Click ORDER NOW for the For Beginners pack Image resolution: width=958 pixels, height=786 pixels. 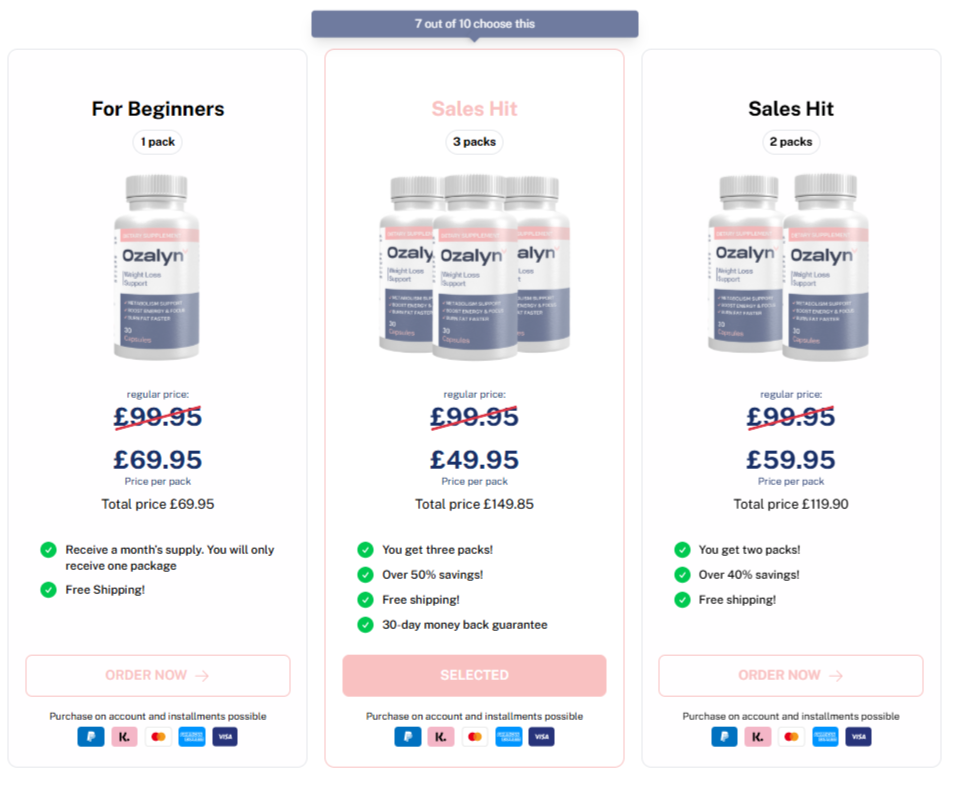pos(157,675)
